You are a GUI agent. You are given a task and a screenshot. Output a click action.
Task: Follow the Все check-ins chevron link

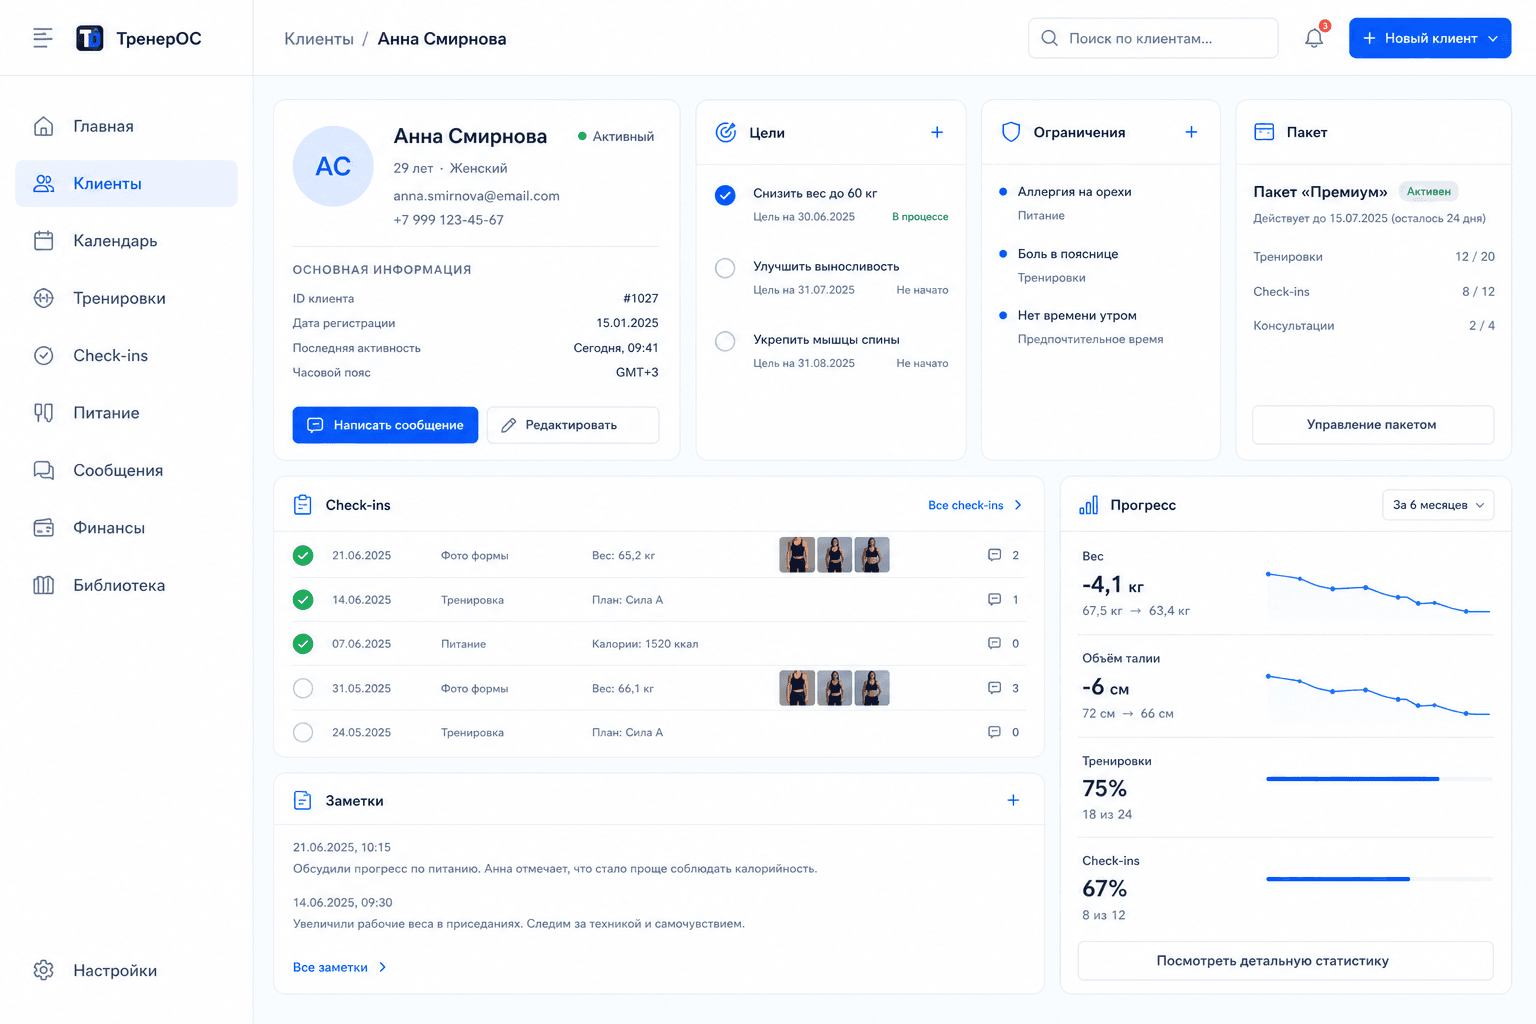click(975, 505)
